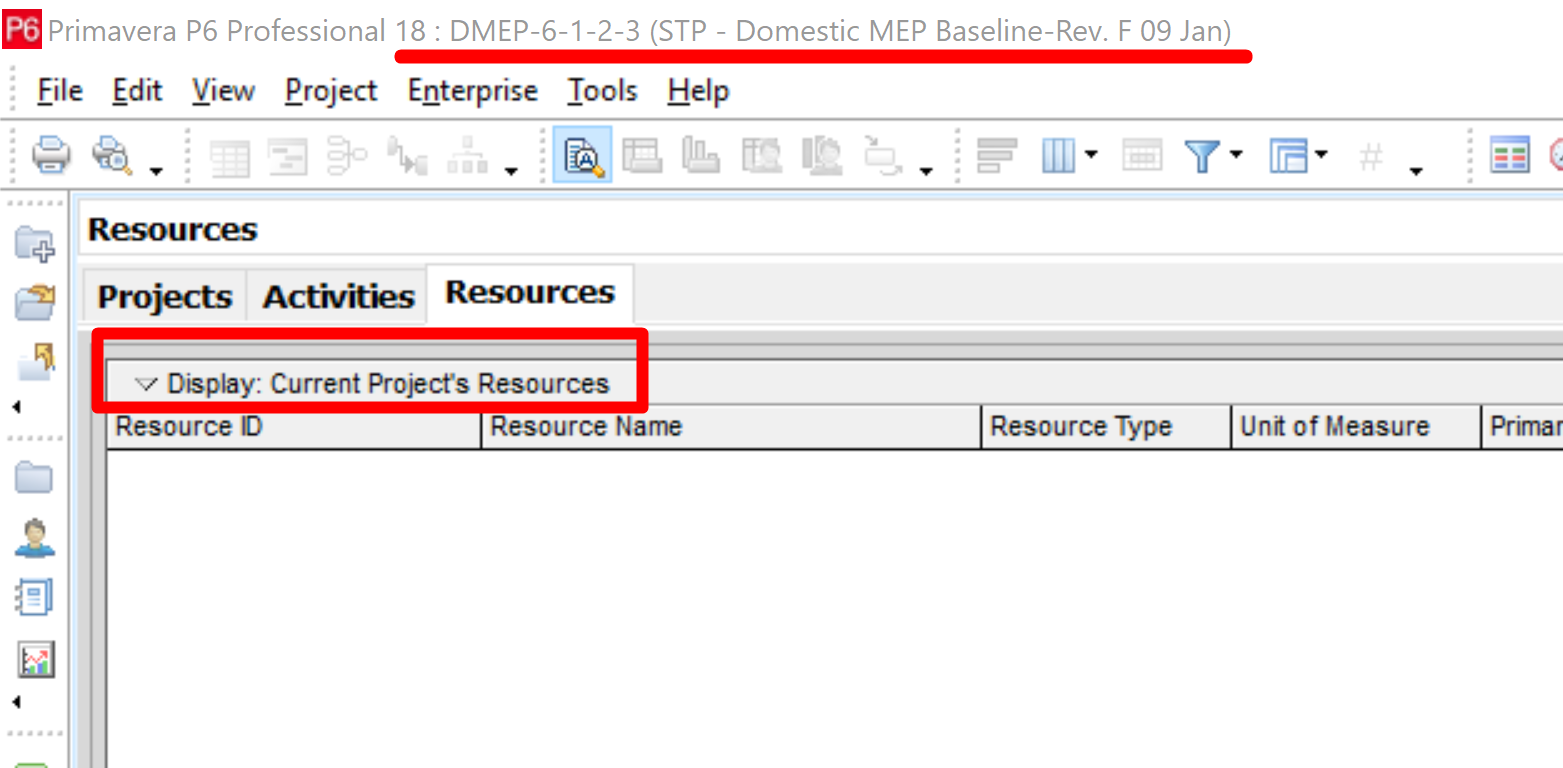The height and width of the screenshot is (768, 1563).
Task: Click the chart icon in left sidebar
Action: click(x=36, y=659)
